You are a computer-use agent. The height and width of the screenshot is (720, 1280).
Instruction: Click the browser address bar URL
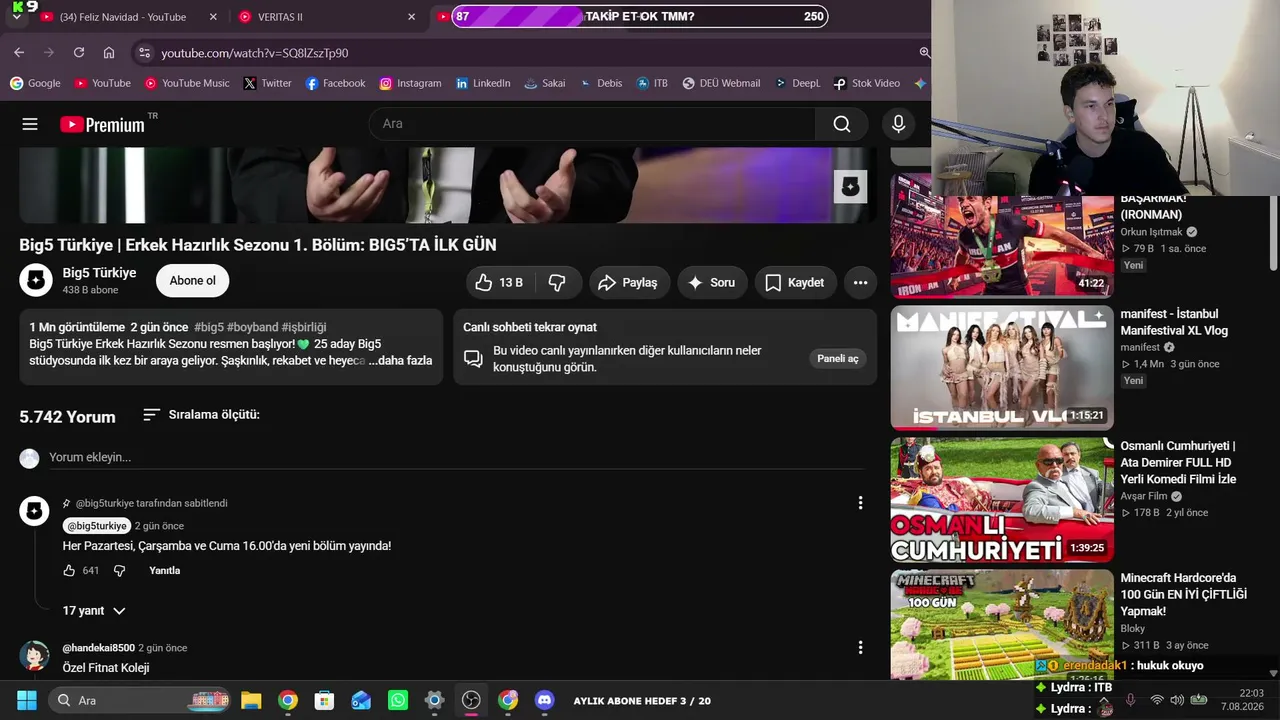(x=255, y=52)
